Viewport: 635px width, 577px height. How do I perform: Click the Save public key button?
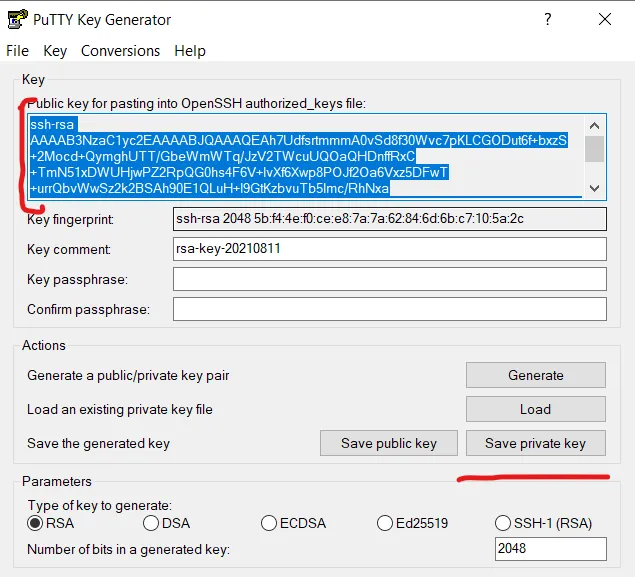click(x=389, y=443)
